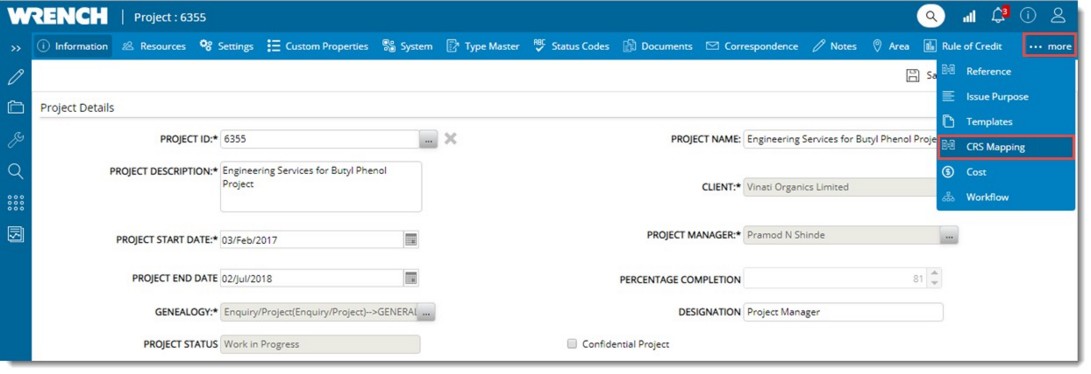This screenshot has width=1091, height=374.
Task: Collapse the more overflow menu
Action: (x=1049, y=47)
